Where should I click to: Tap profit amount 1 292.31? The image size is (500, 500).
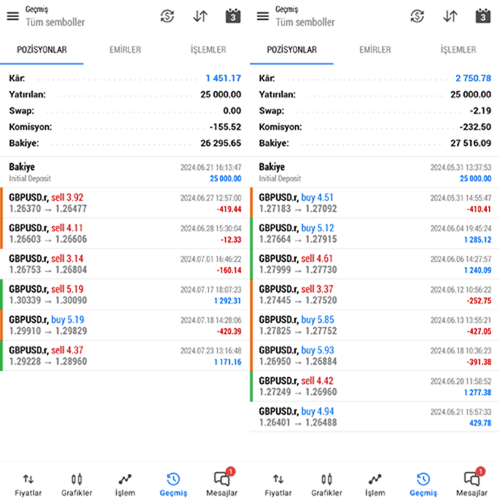tap(228, 301)
